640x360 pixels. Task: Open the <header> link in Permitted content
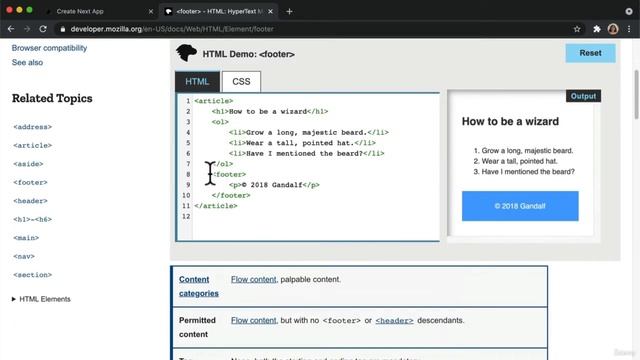(394, 321)
